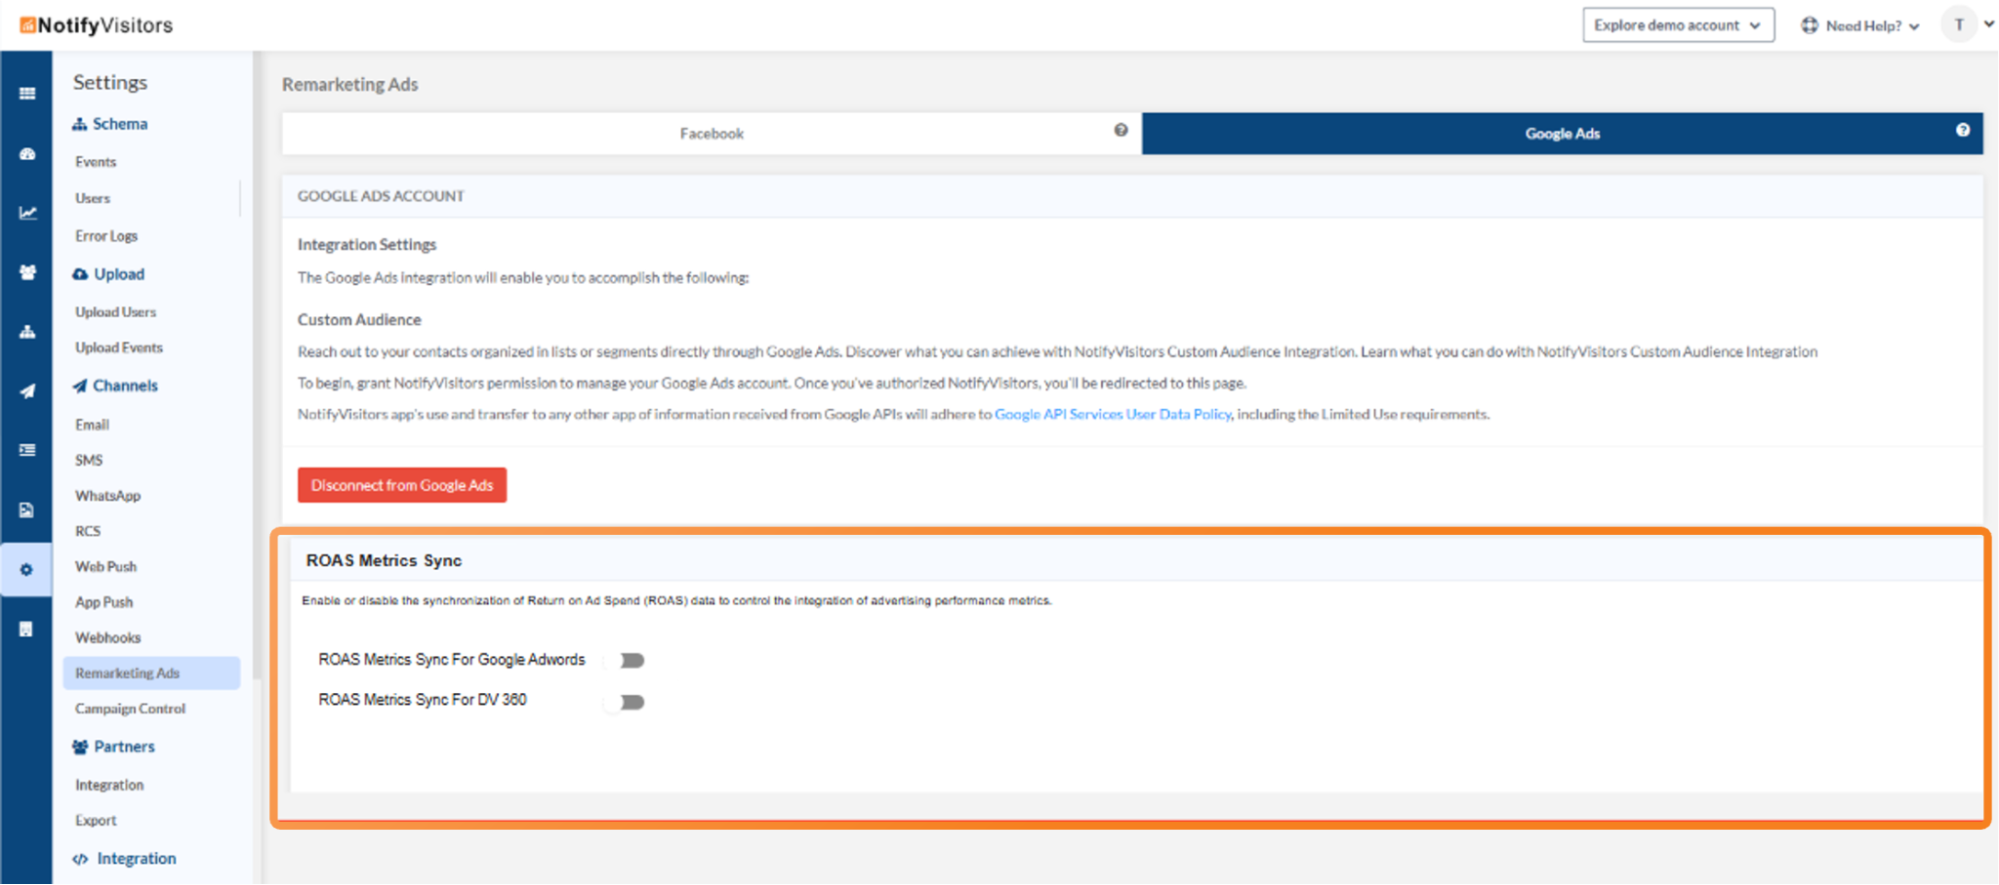Open the saved document icon in left rail

(x=27, y=510)
